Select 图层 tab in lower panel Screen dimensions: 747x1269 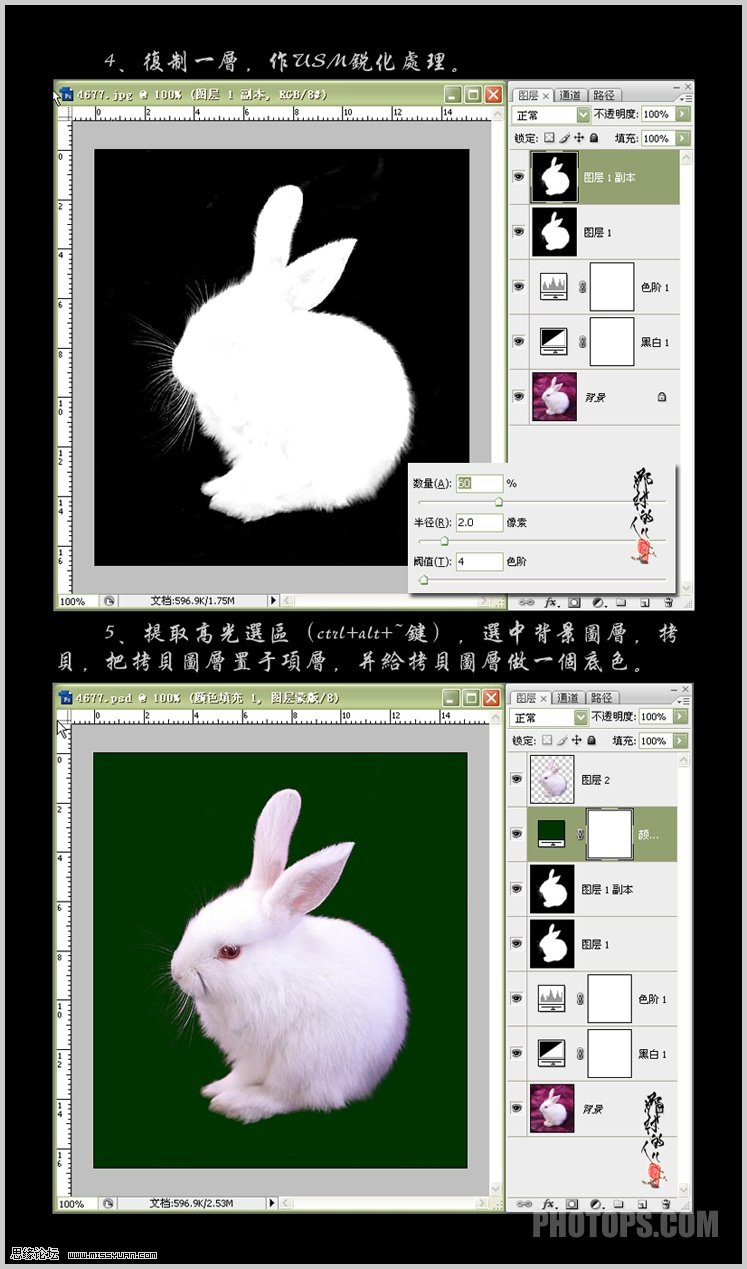[531, 698]
